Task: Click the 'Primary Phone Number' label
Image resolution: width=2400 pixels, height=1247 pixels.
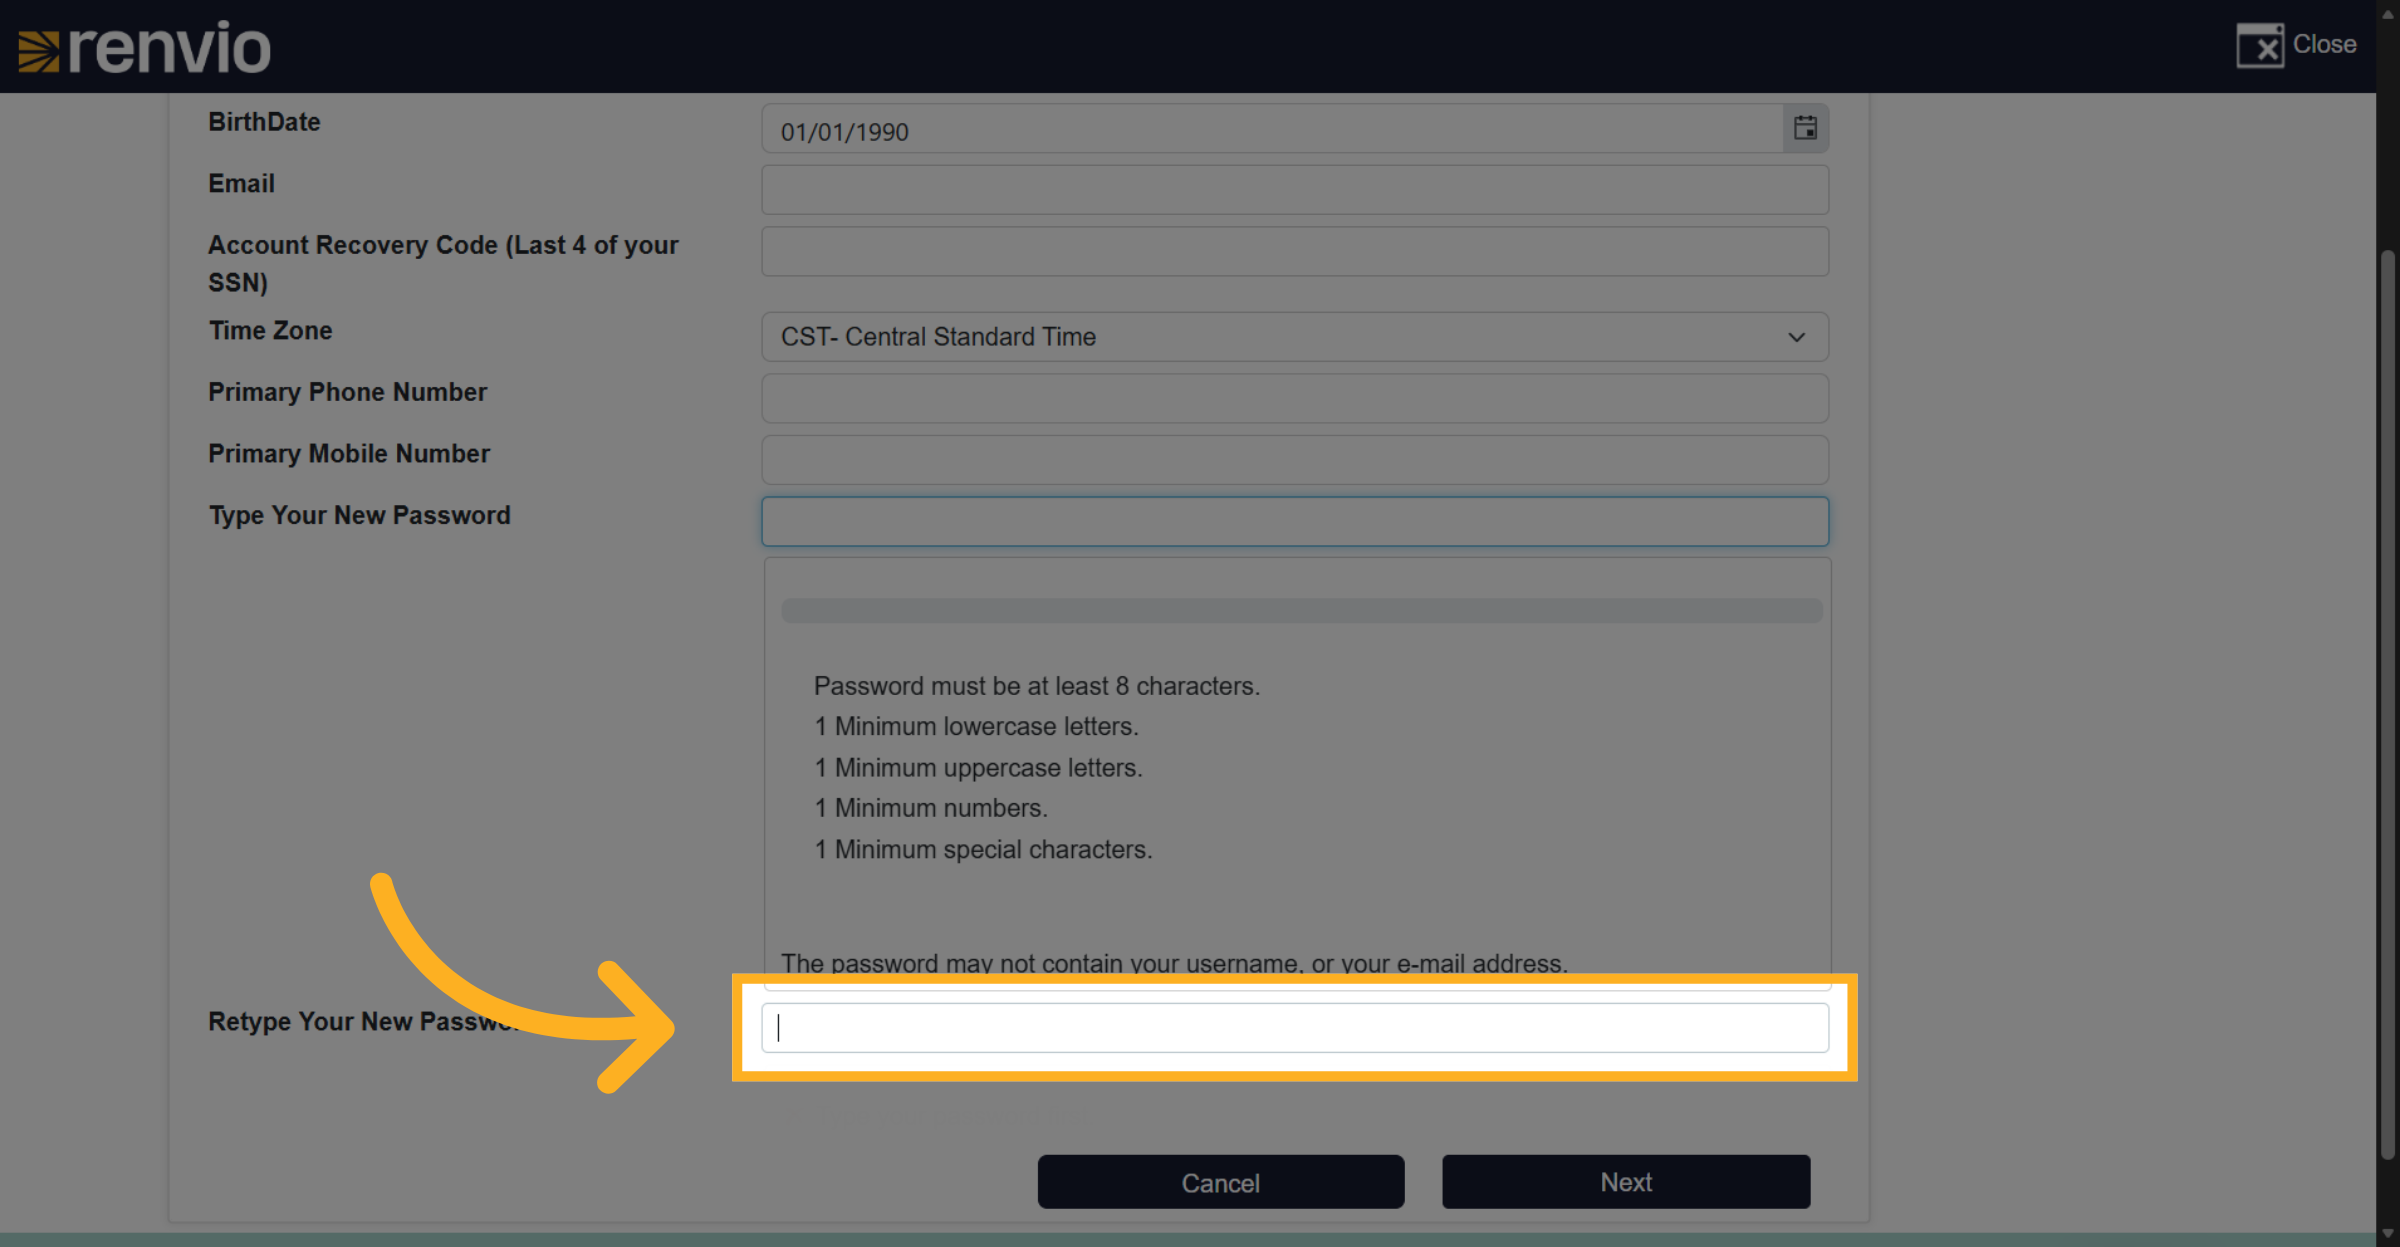Action: coord(347,392)
